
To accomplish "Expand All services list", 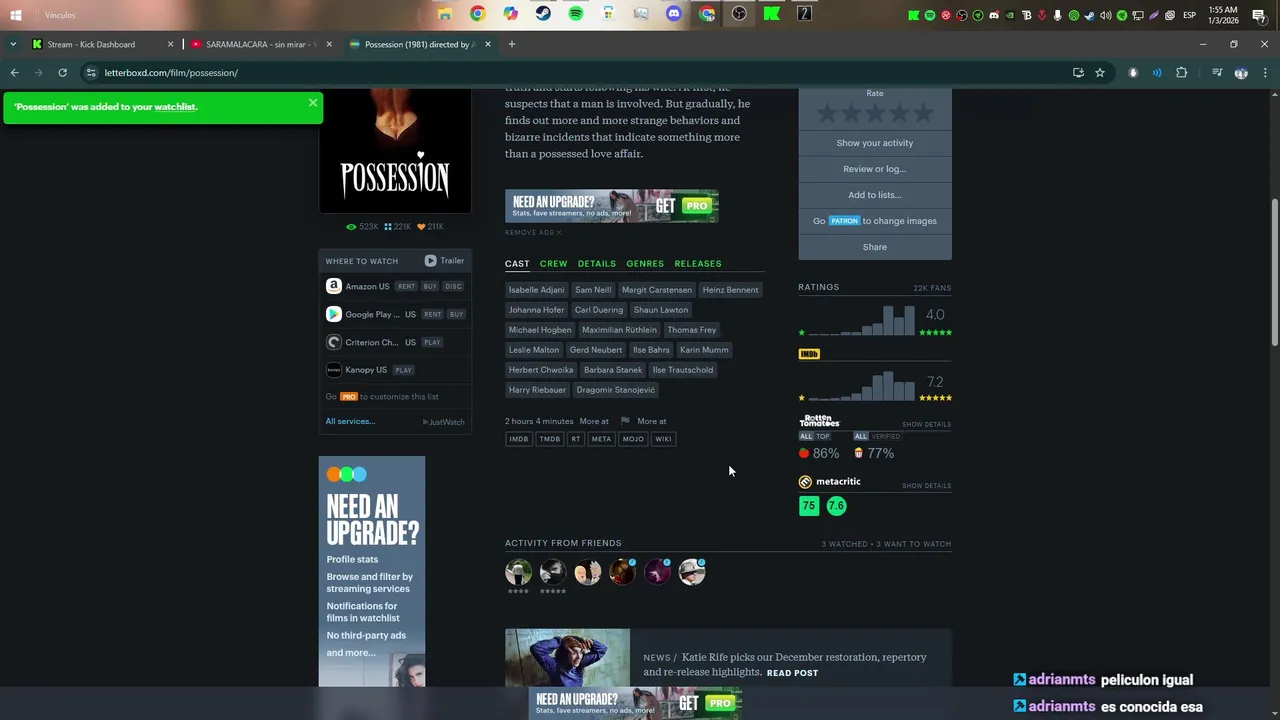I will (x=350, y=421).
